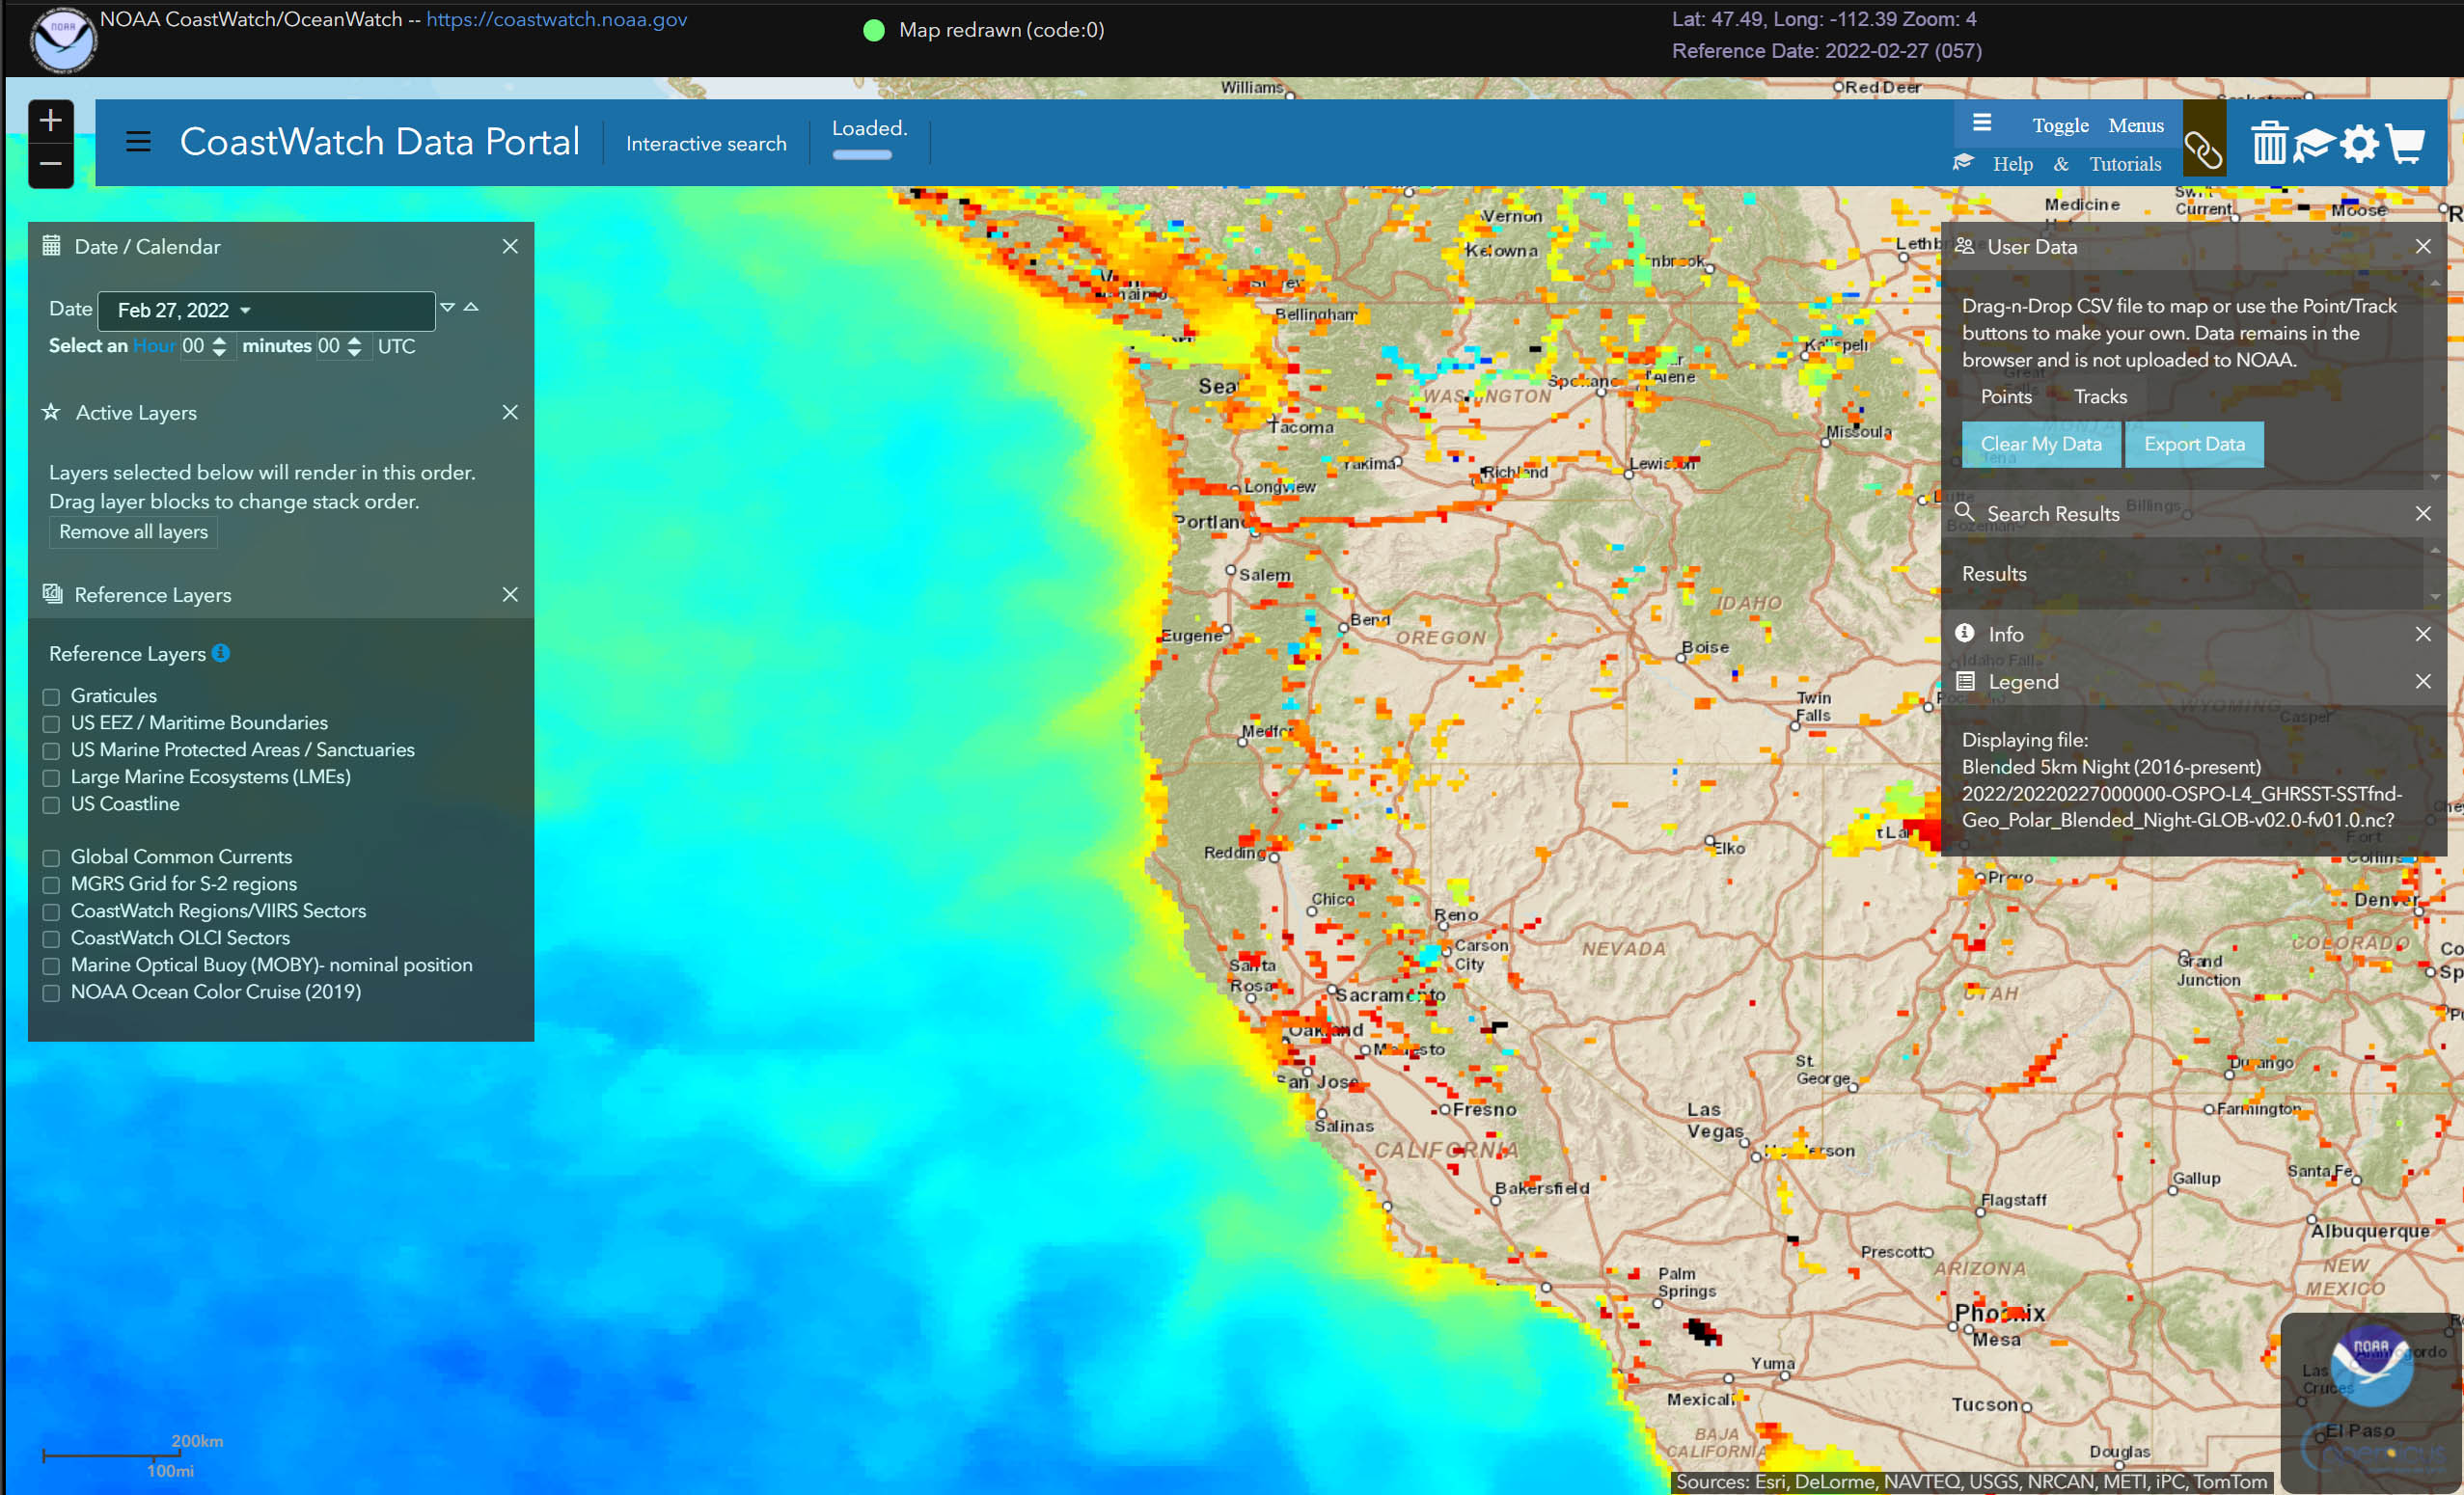Click the Export Data button
Image resolution: width=2464 pixels, height=1495 pixels.
2193,444
